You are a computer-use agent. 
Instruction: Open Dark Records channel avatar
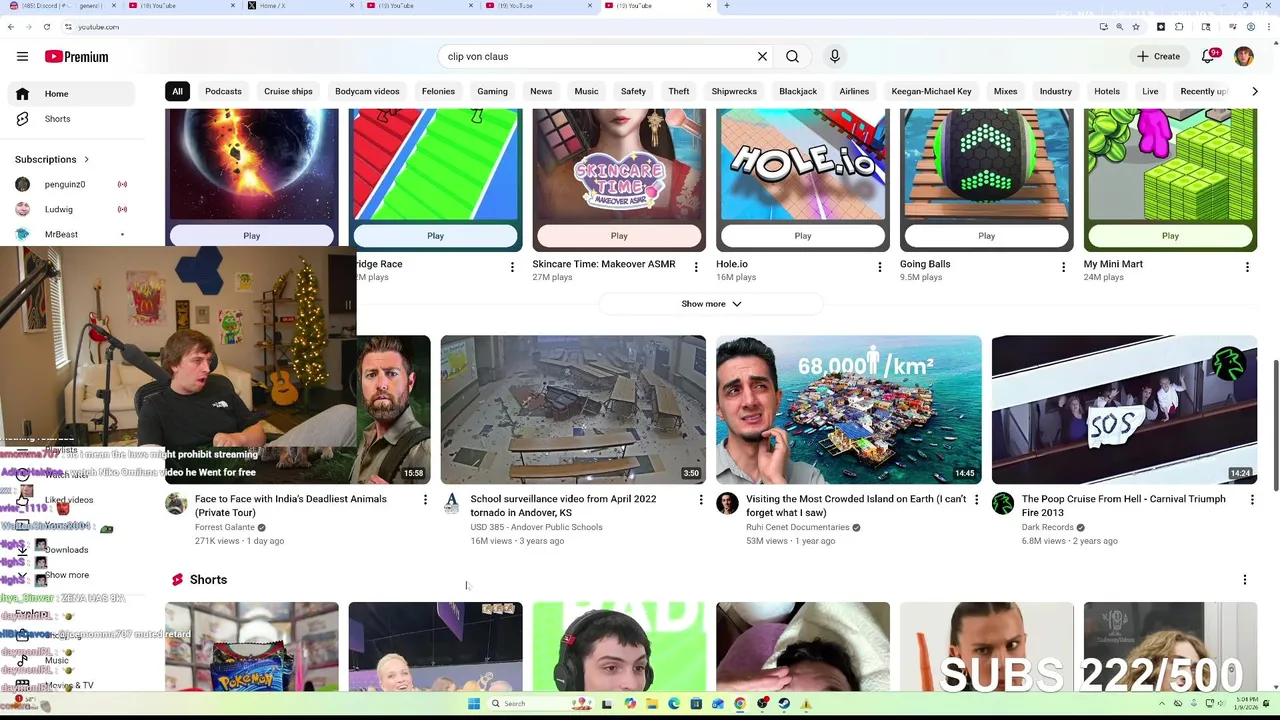tap(1003, 504)
